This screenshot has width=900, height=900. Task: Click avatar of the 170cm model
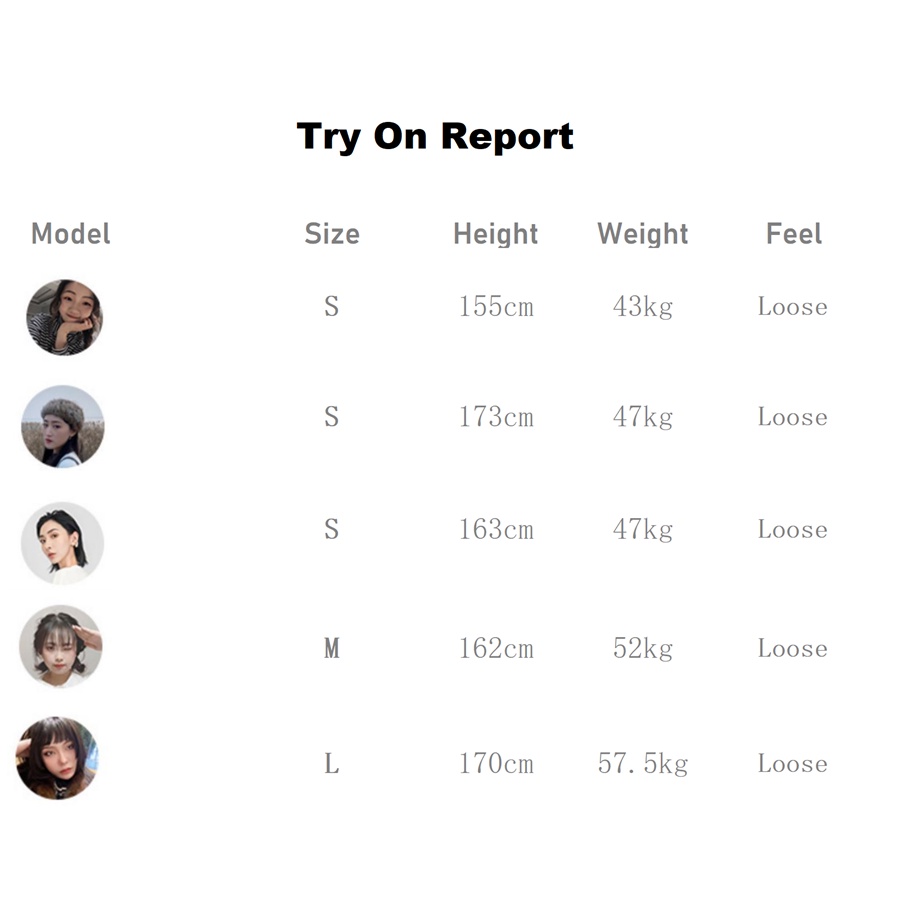(x=58, y=758)
